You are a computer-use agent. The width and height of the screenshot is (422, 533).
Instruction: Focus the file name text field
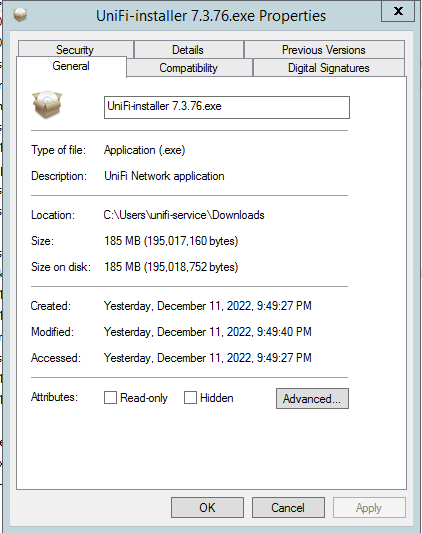tap(226, 107)
